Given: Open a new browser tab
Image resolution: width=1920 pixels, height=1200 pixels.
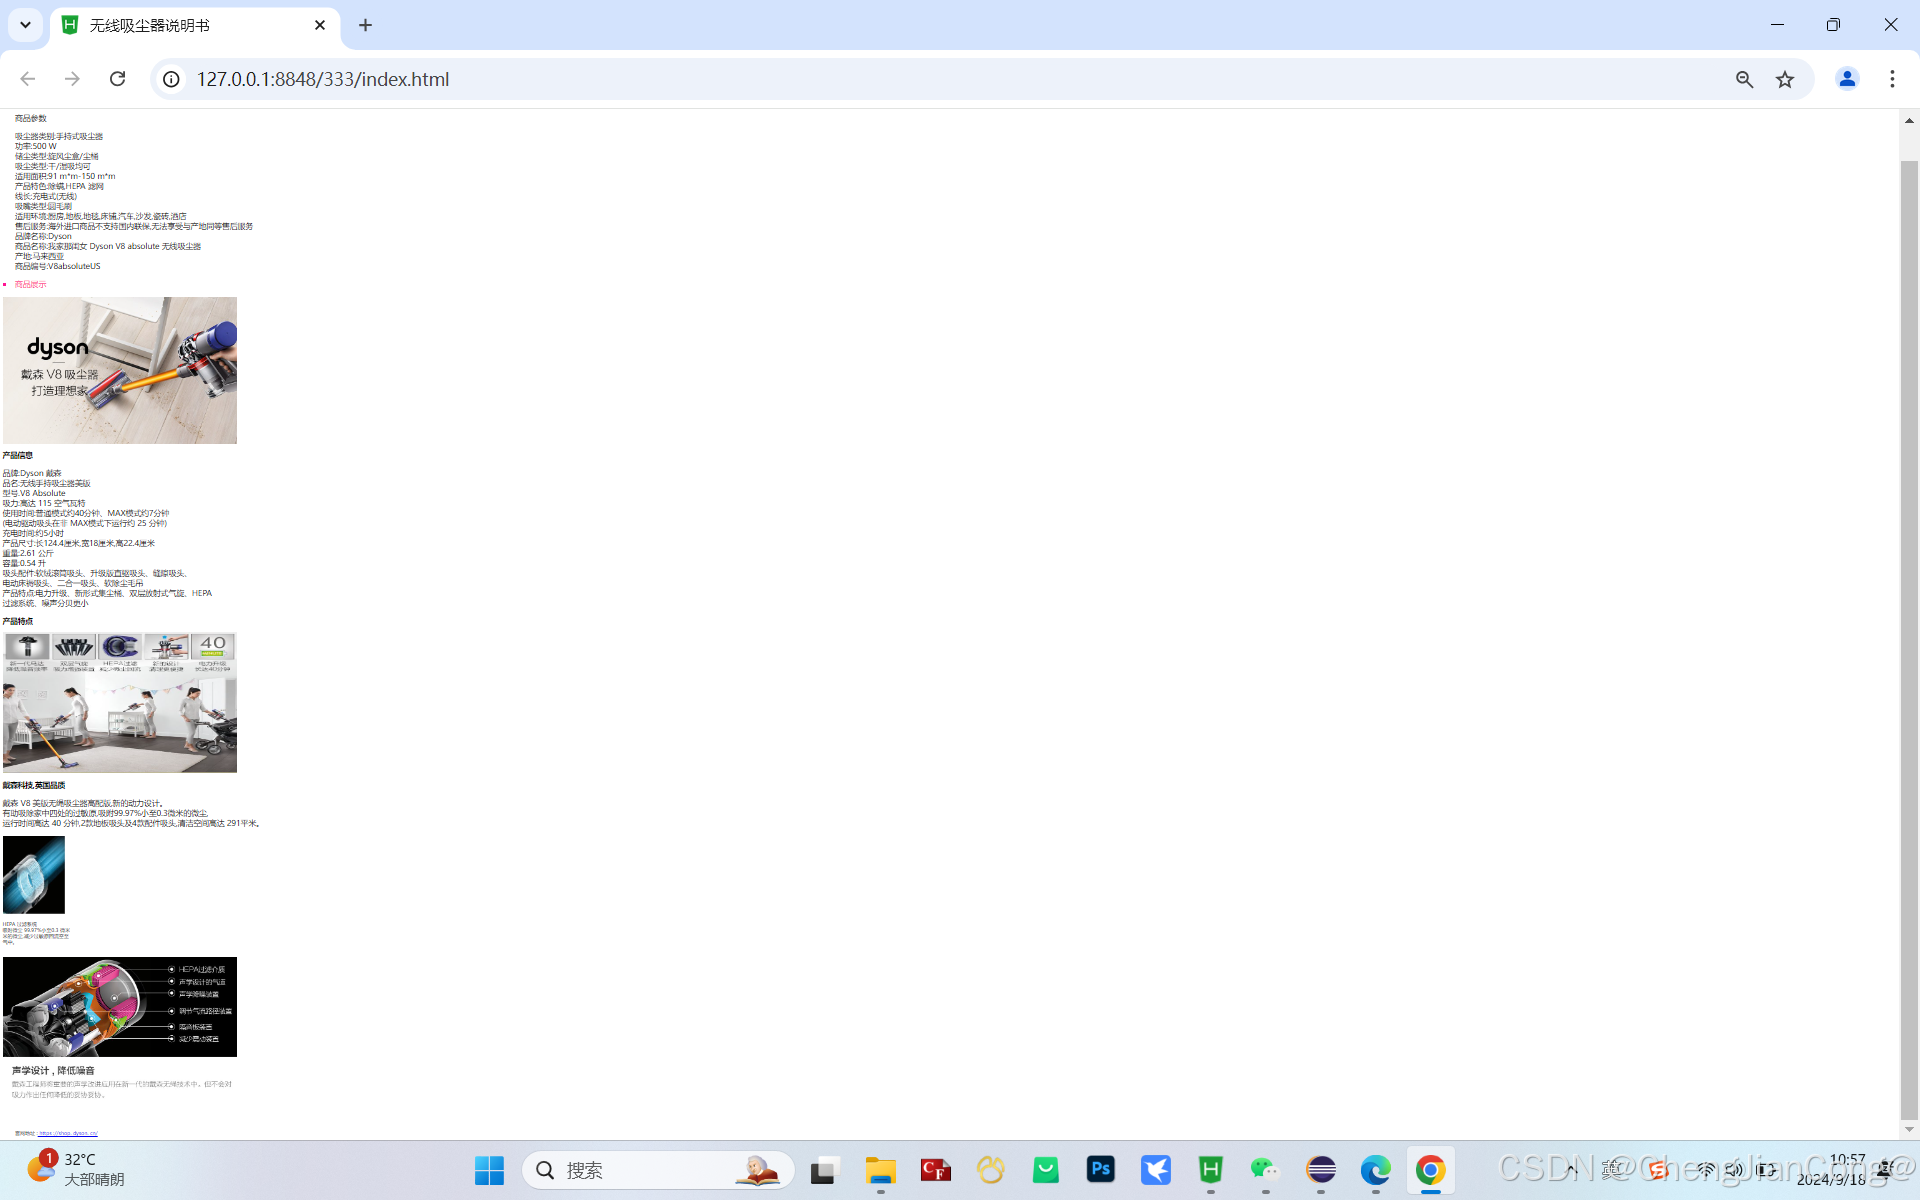Looking at the screenshot, I should 365,25.
